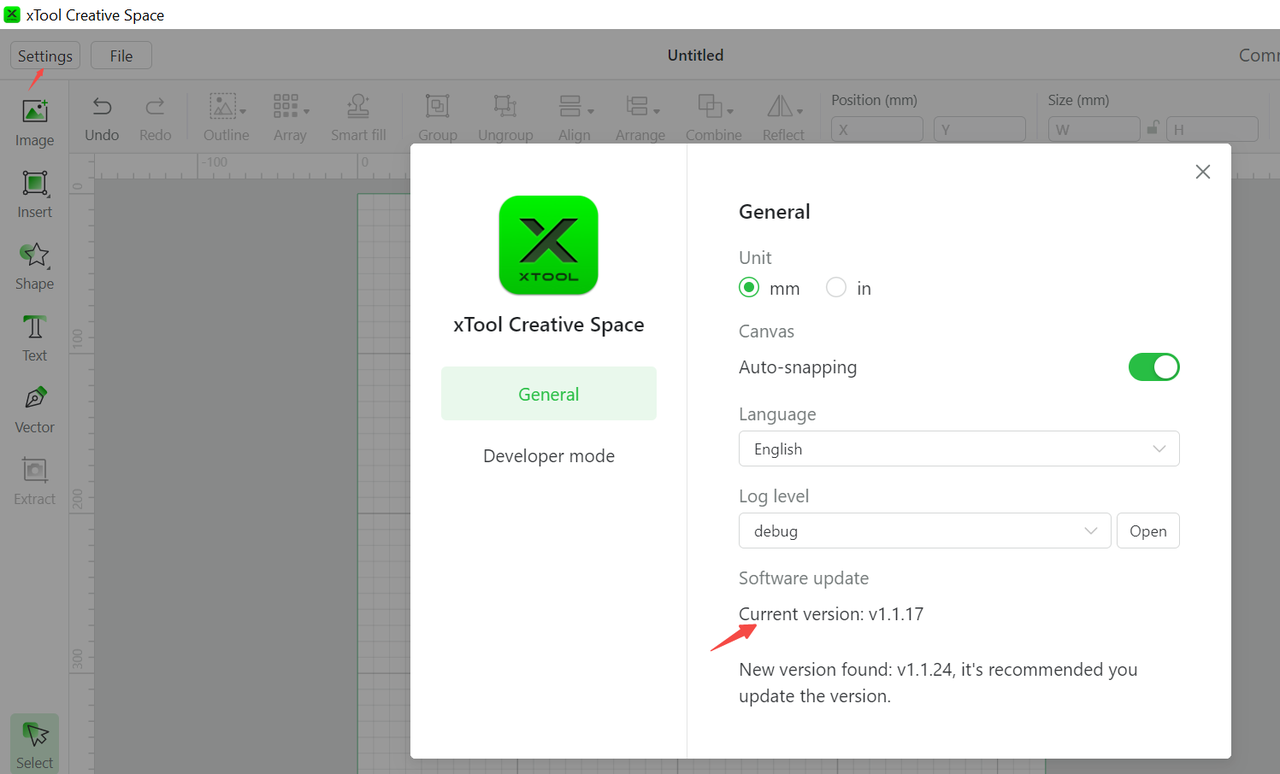Expand the Log level dropdown
This screenshot has width=1280, height=774.
pos(925,531)
